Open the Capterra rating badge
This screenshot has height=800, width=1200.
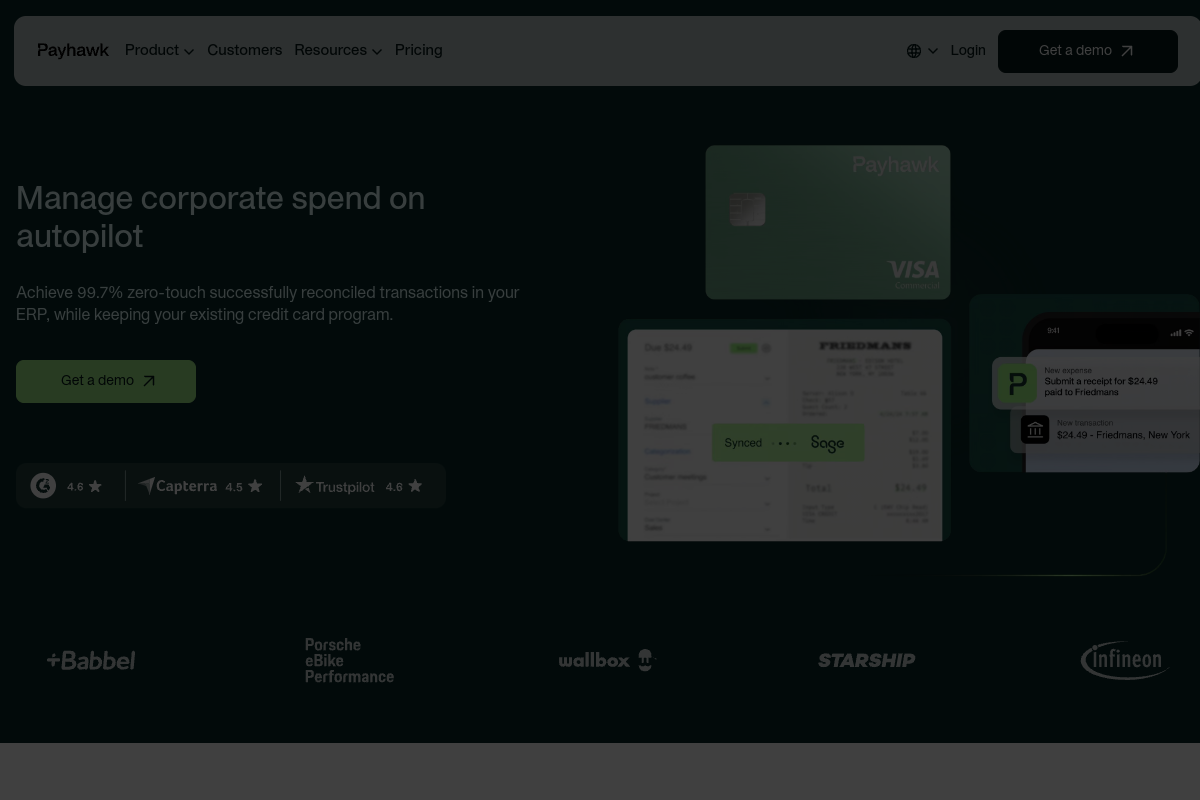tap(201, 486)
